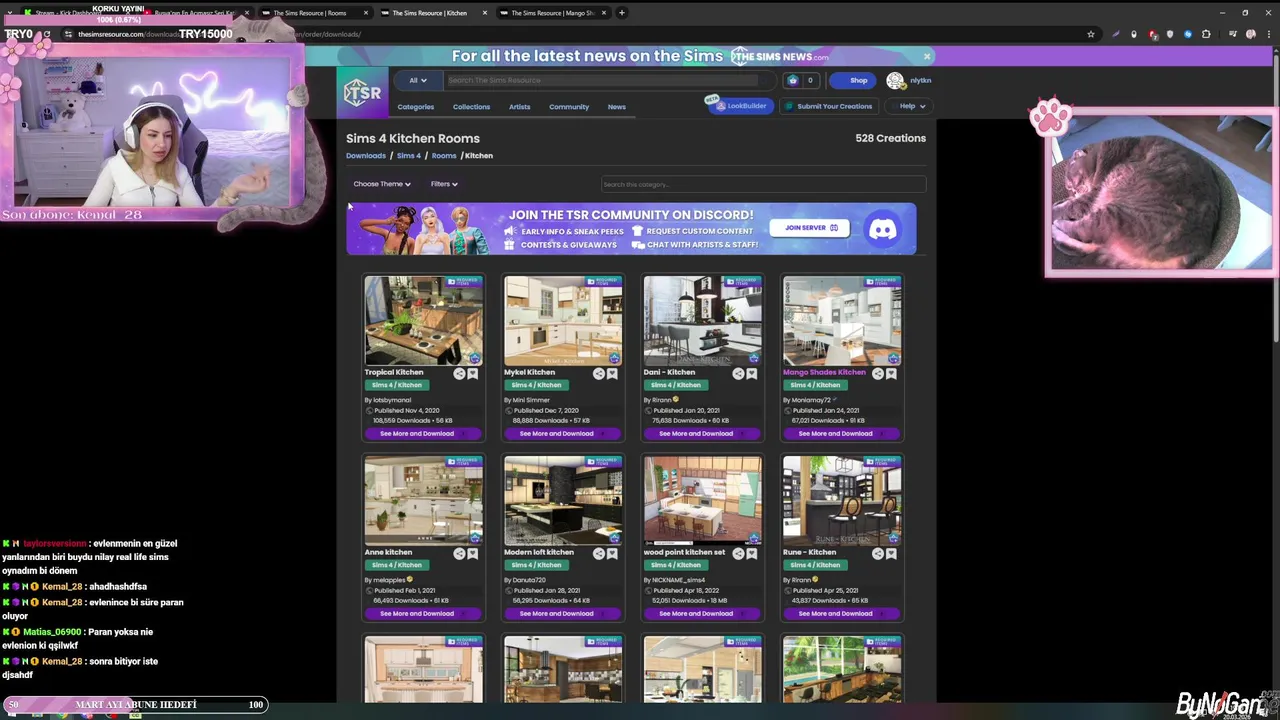Screen dimensions: 1280x720
Task: Click the Discord logo on the banner
Action: 882,229
